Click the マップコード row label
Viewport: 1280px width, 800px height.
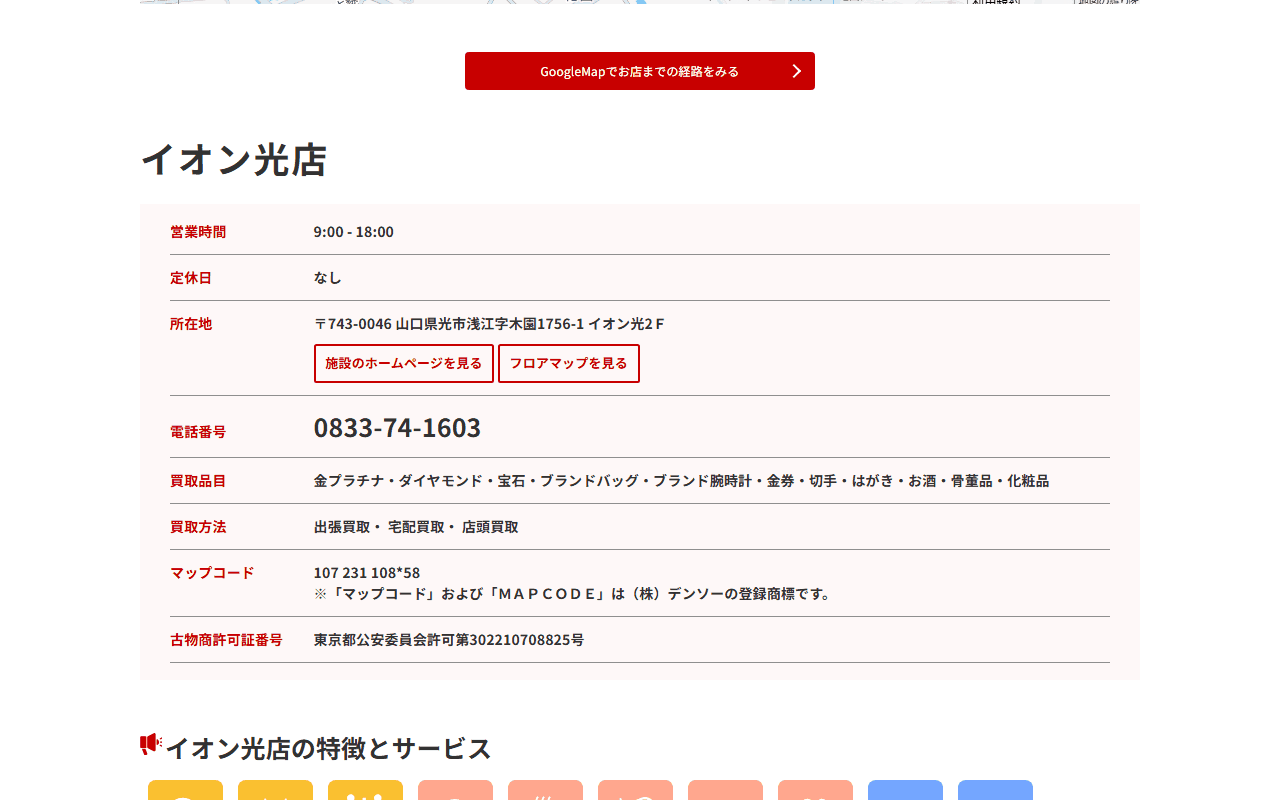212,573
